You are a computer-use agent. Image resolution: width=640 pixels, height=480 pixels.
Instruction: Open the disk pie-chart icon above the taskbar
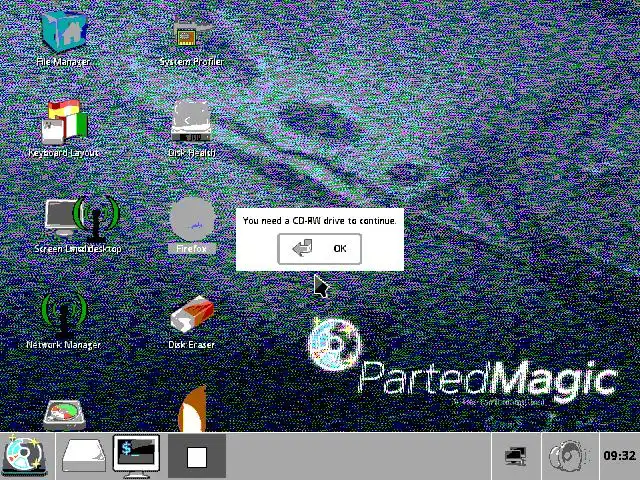tap(64, 415)
